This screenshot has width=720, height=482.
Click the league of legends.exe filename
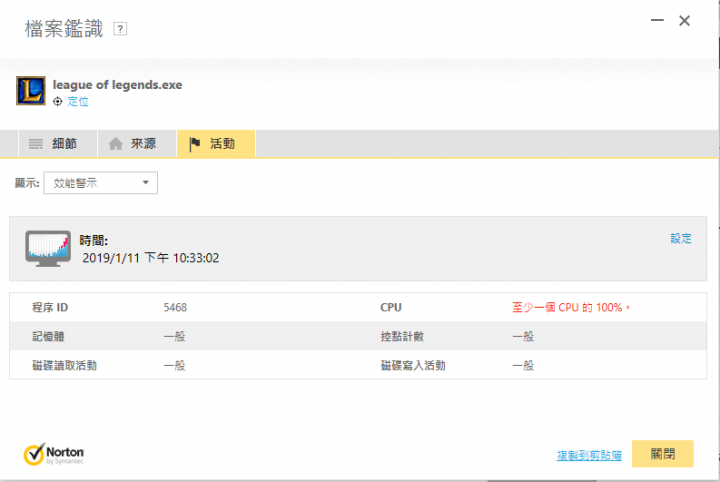[117, 85]
